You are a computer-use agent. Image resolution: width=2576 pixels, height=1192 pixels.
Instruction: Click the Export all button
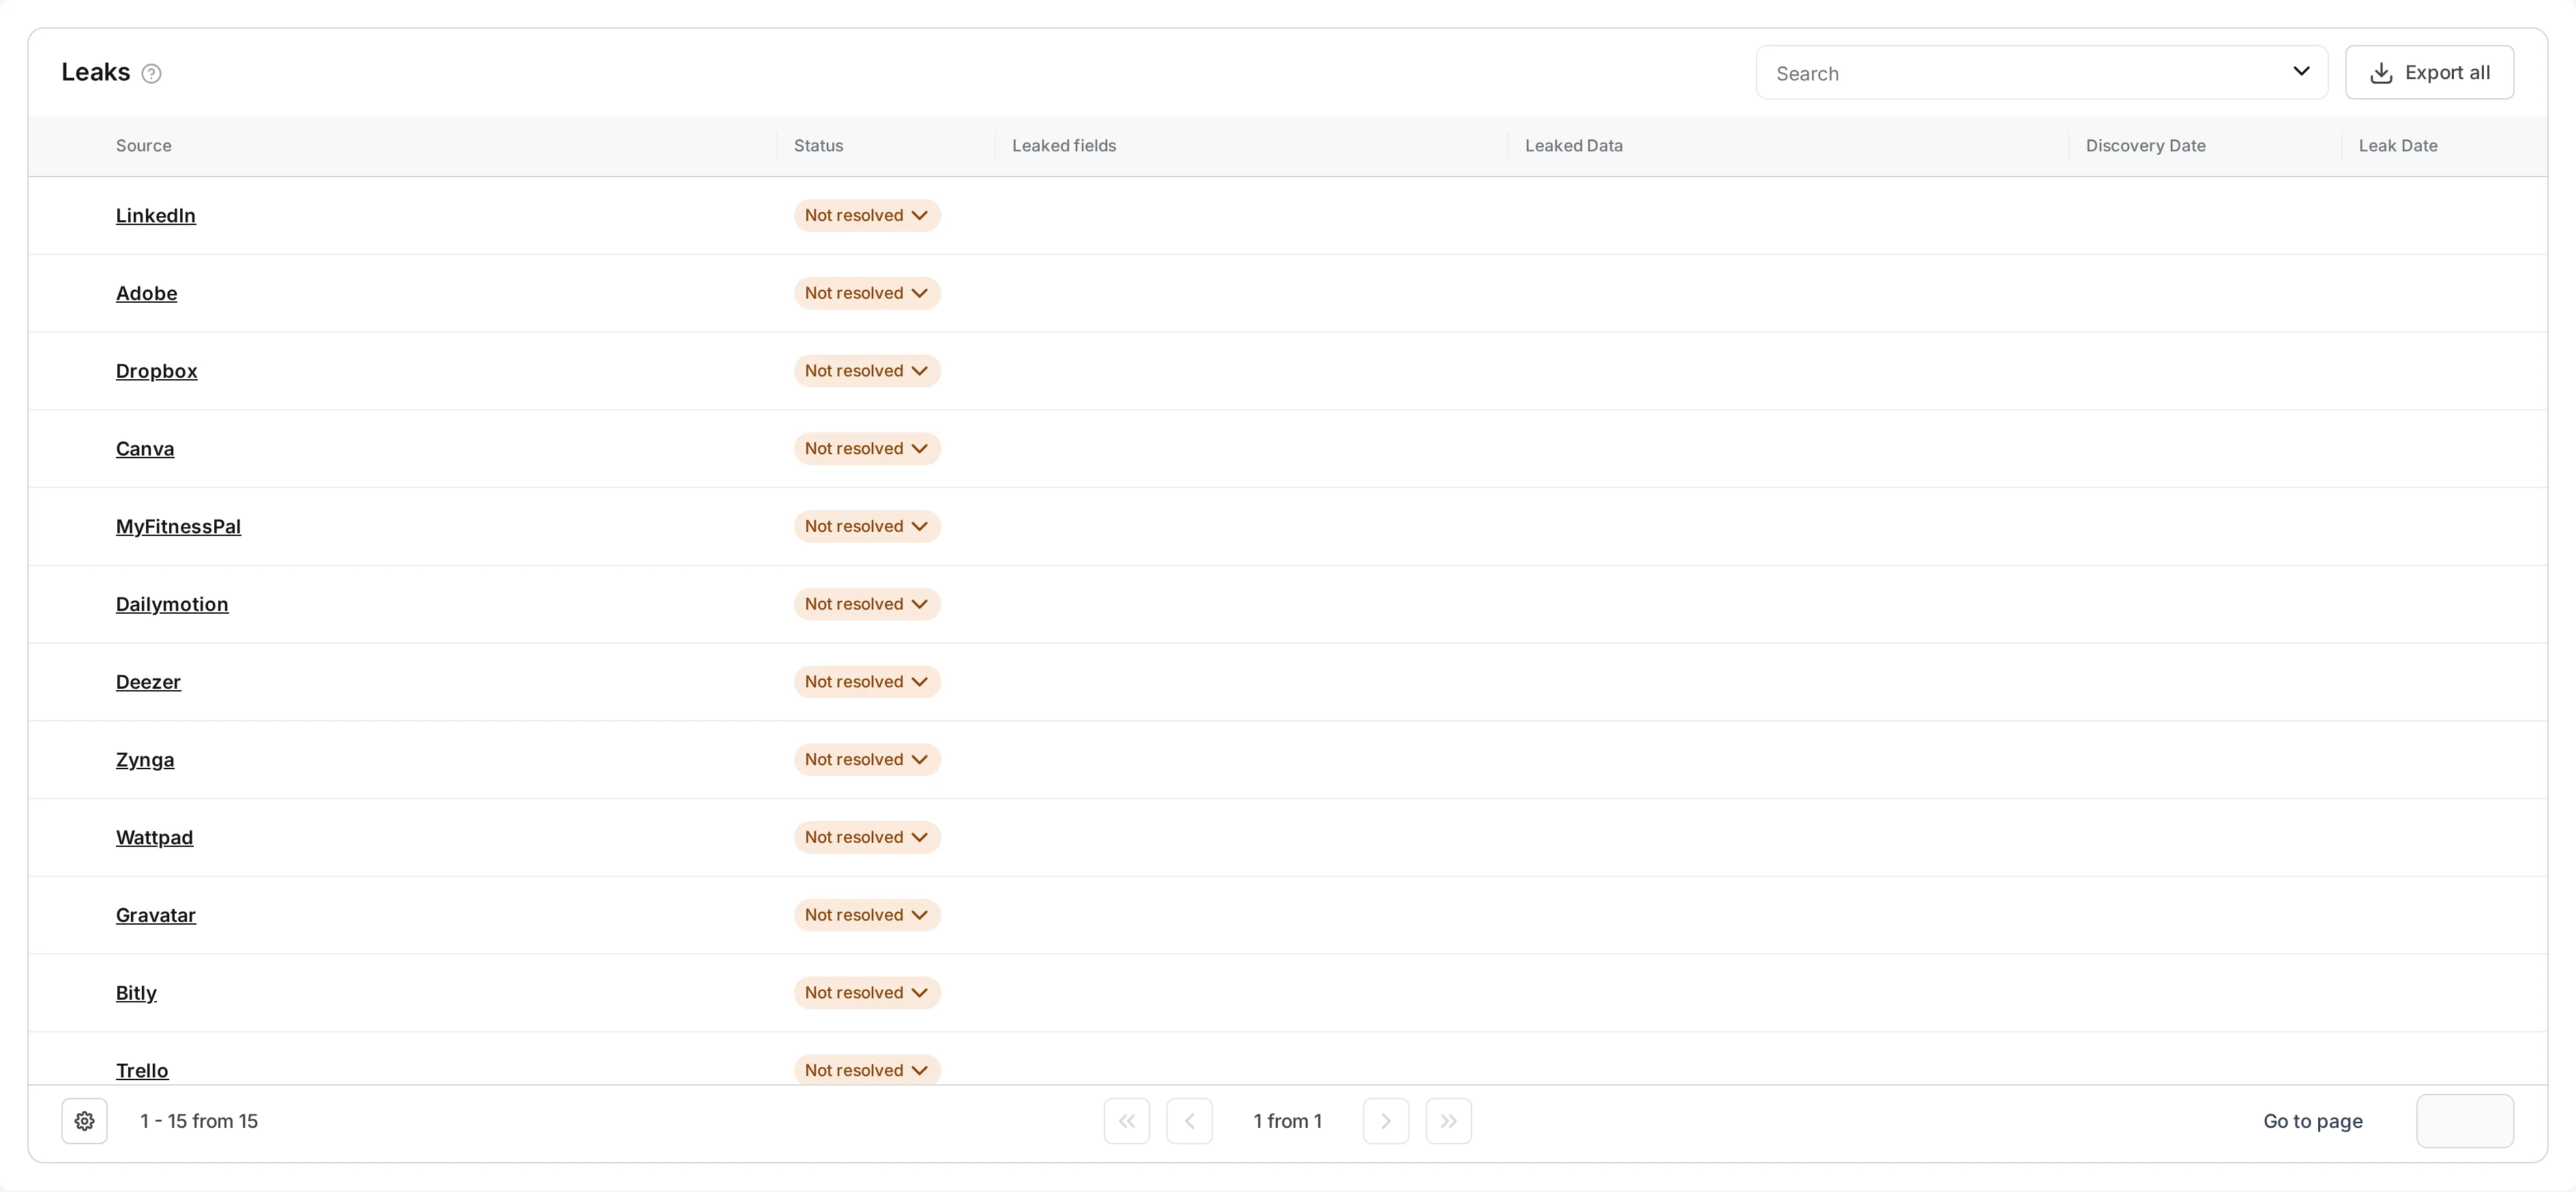[x=2430, y=72]
